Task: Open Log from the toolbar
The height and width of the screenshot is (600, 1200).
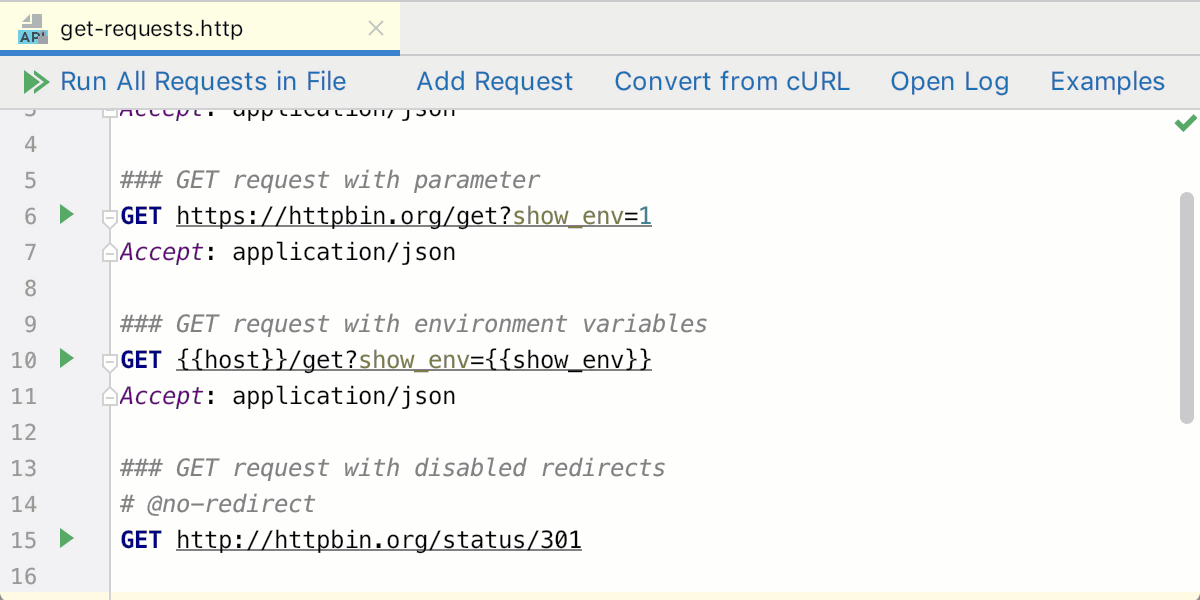Action: (948, 81)
